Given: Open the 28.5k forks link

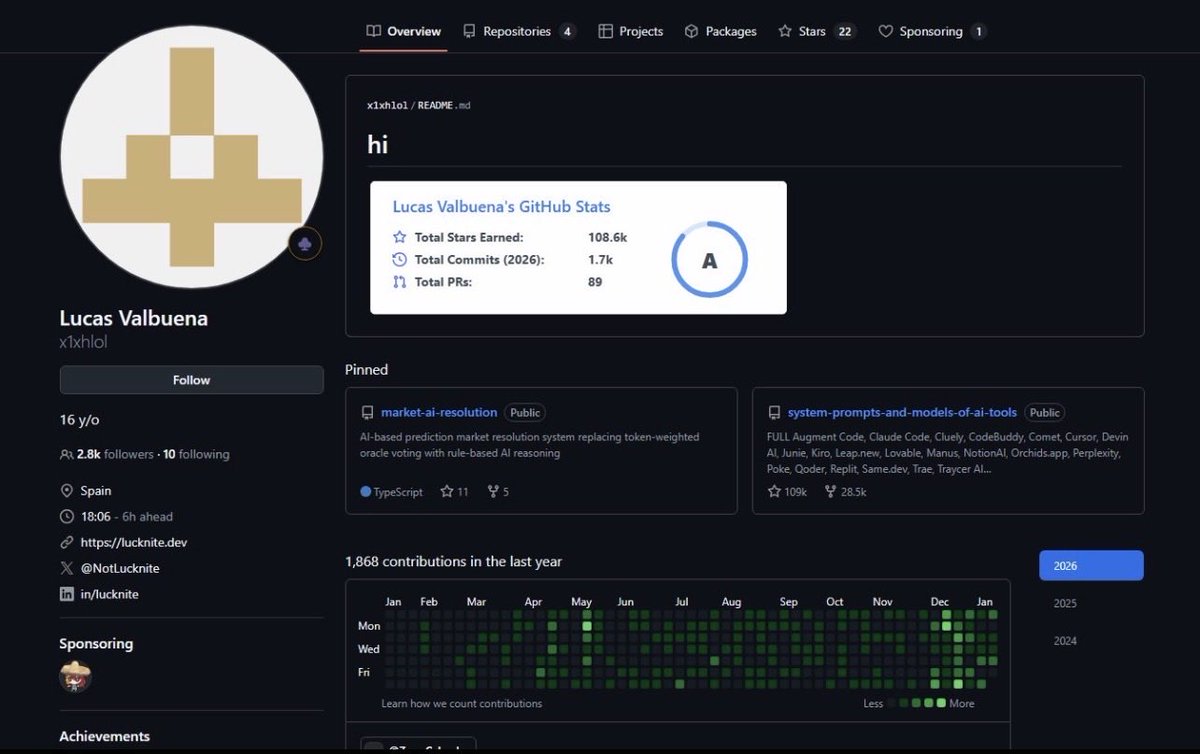Looking at the screenshot, I should click(x=846, y=492).
